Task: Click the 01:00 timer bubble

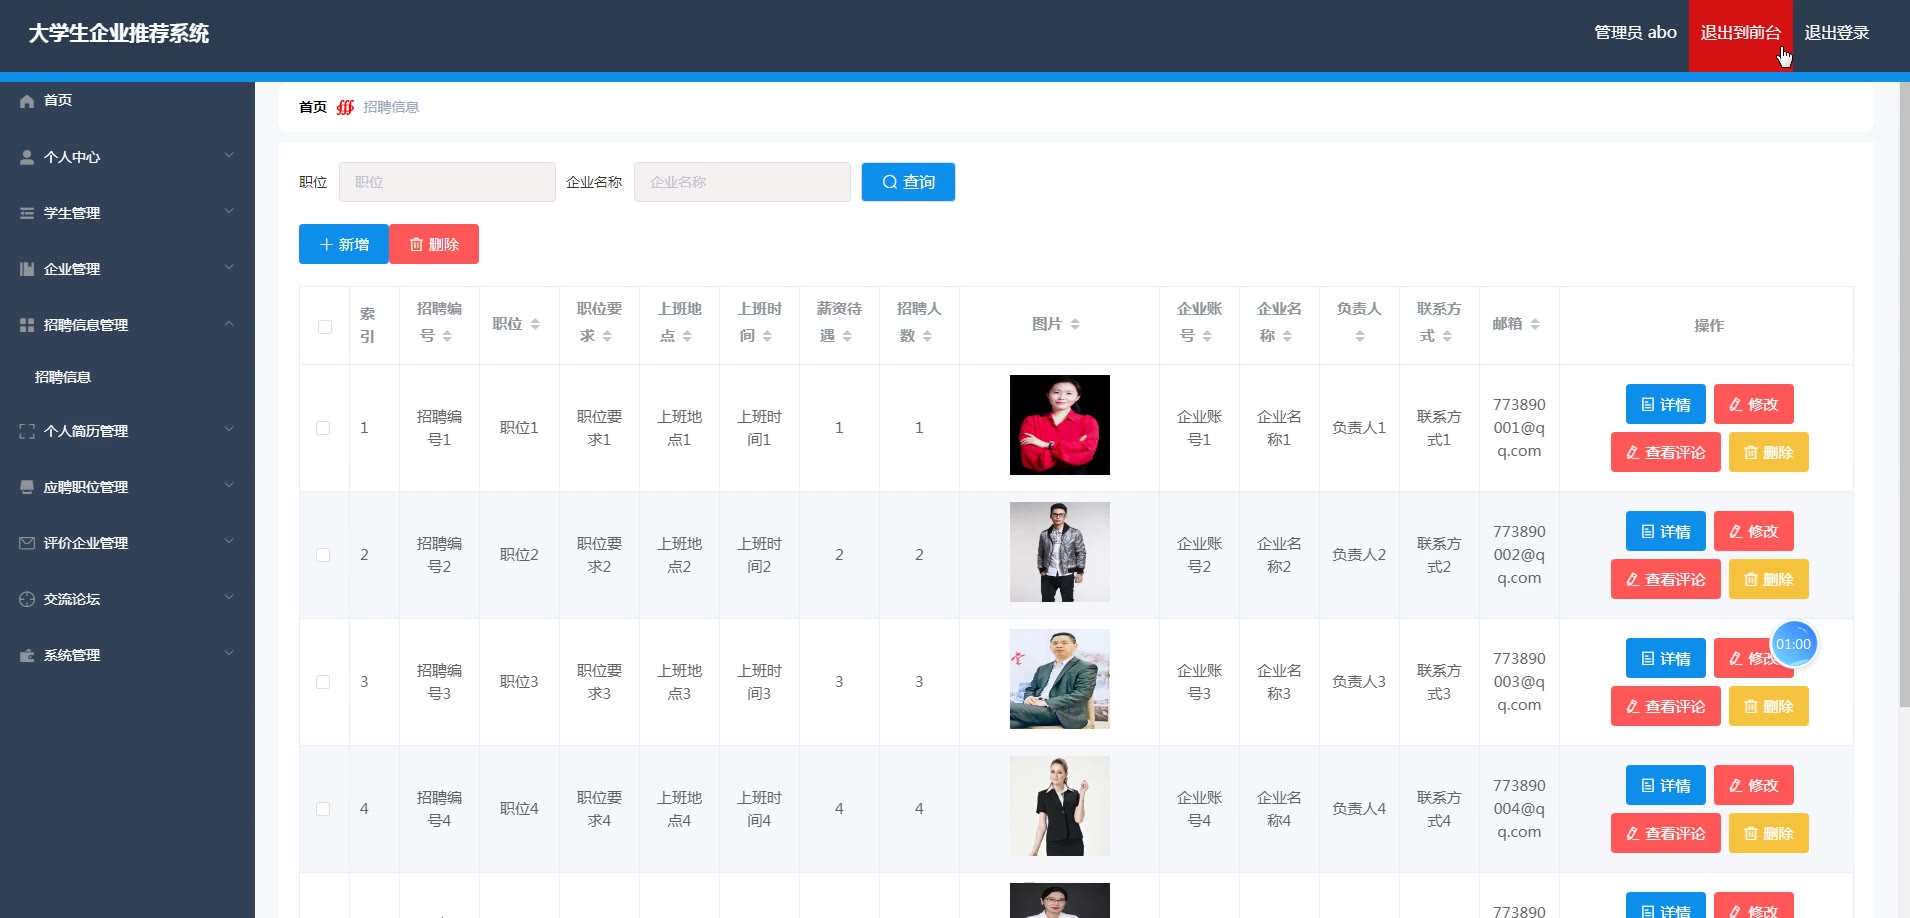Action: point(1793,644)
